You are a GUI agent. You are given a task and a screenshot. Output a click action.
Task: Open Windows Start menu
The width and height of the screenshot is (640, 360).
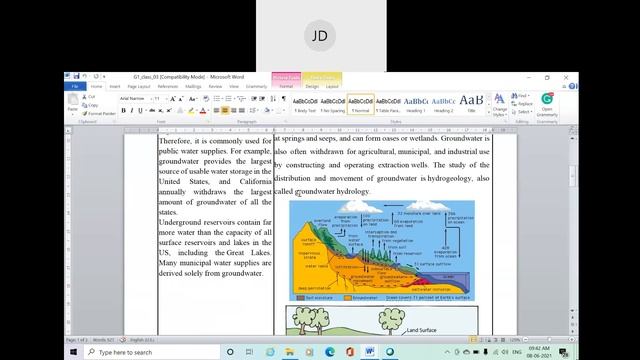pyautogui.click(x=73, y=352)
